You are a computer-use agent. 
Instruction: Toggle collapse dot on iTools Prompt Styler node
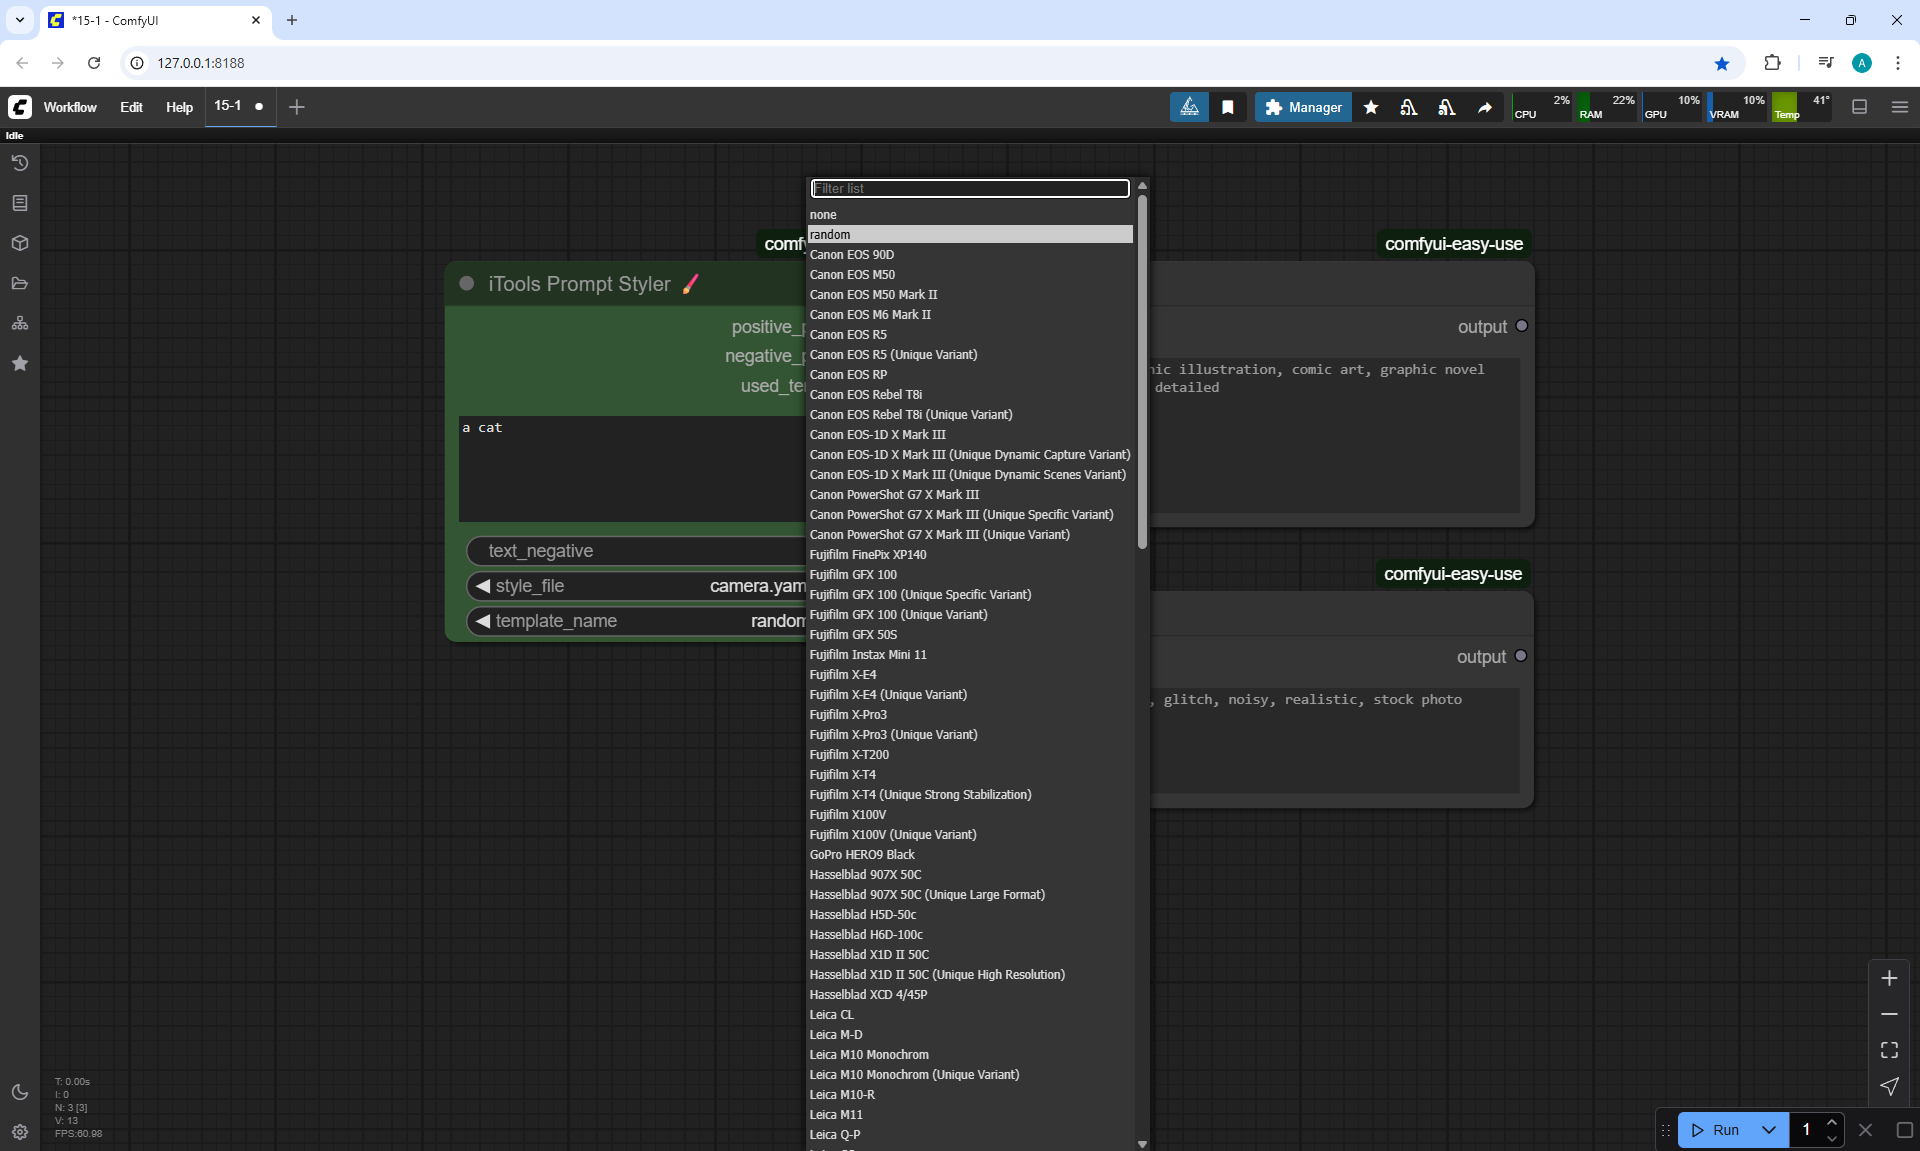pos(466,284)
